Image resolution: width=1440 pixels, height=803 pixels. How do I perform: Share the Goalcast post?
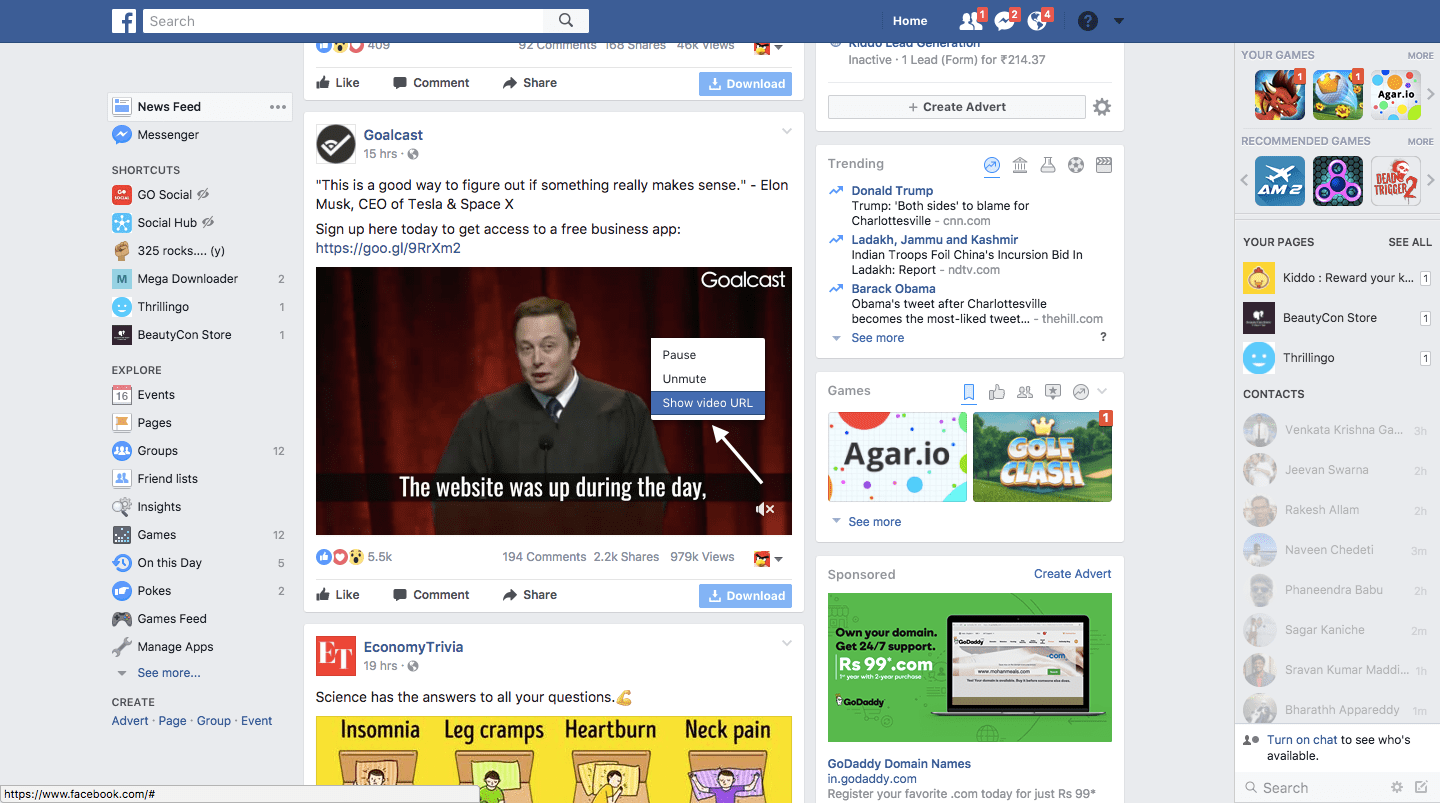click(x=530, y=595)
